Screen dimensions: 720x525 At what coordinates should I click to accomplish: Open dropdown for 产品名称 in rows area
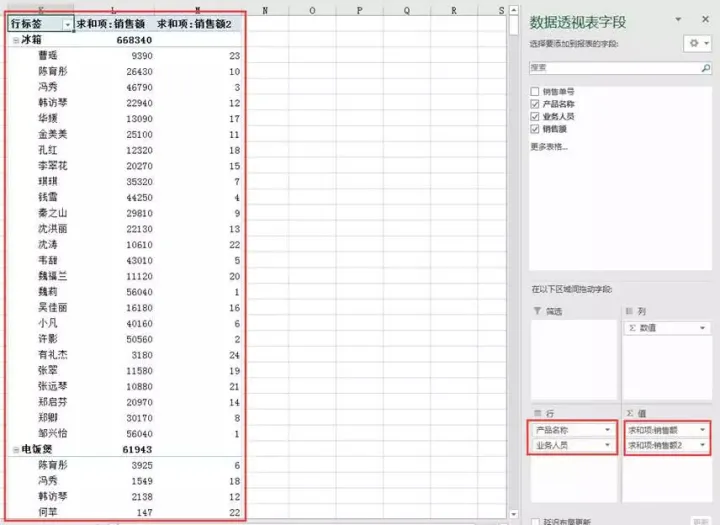(x=607, y=430)
